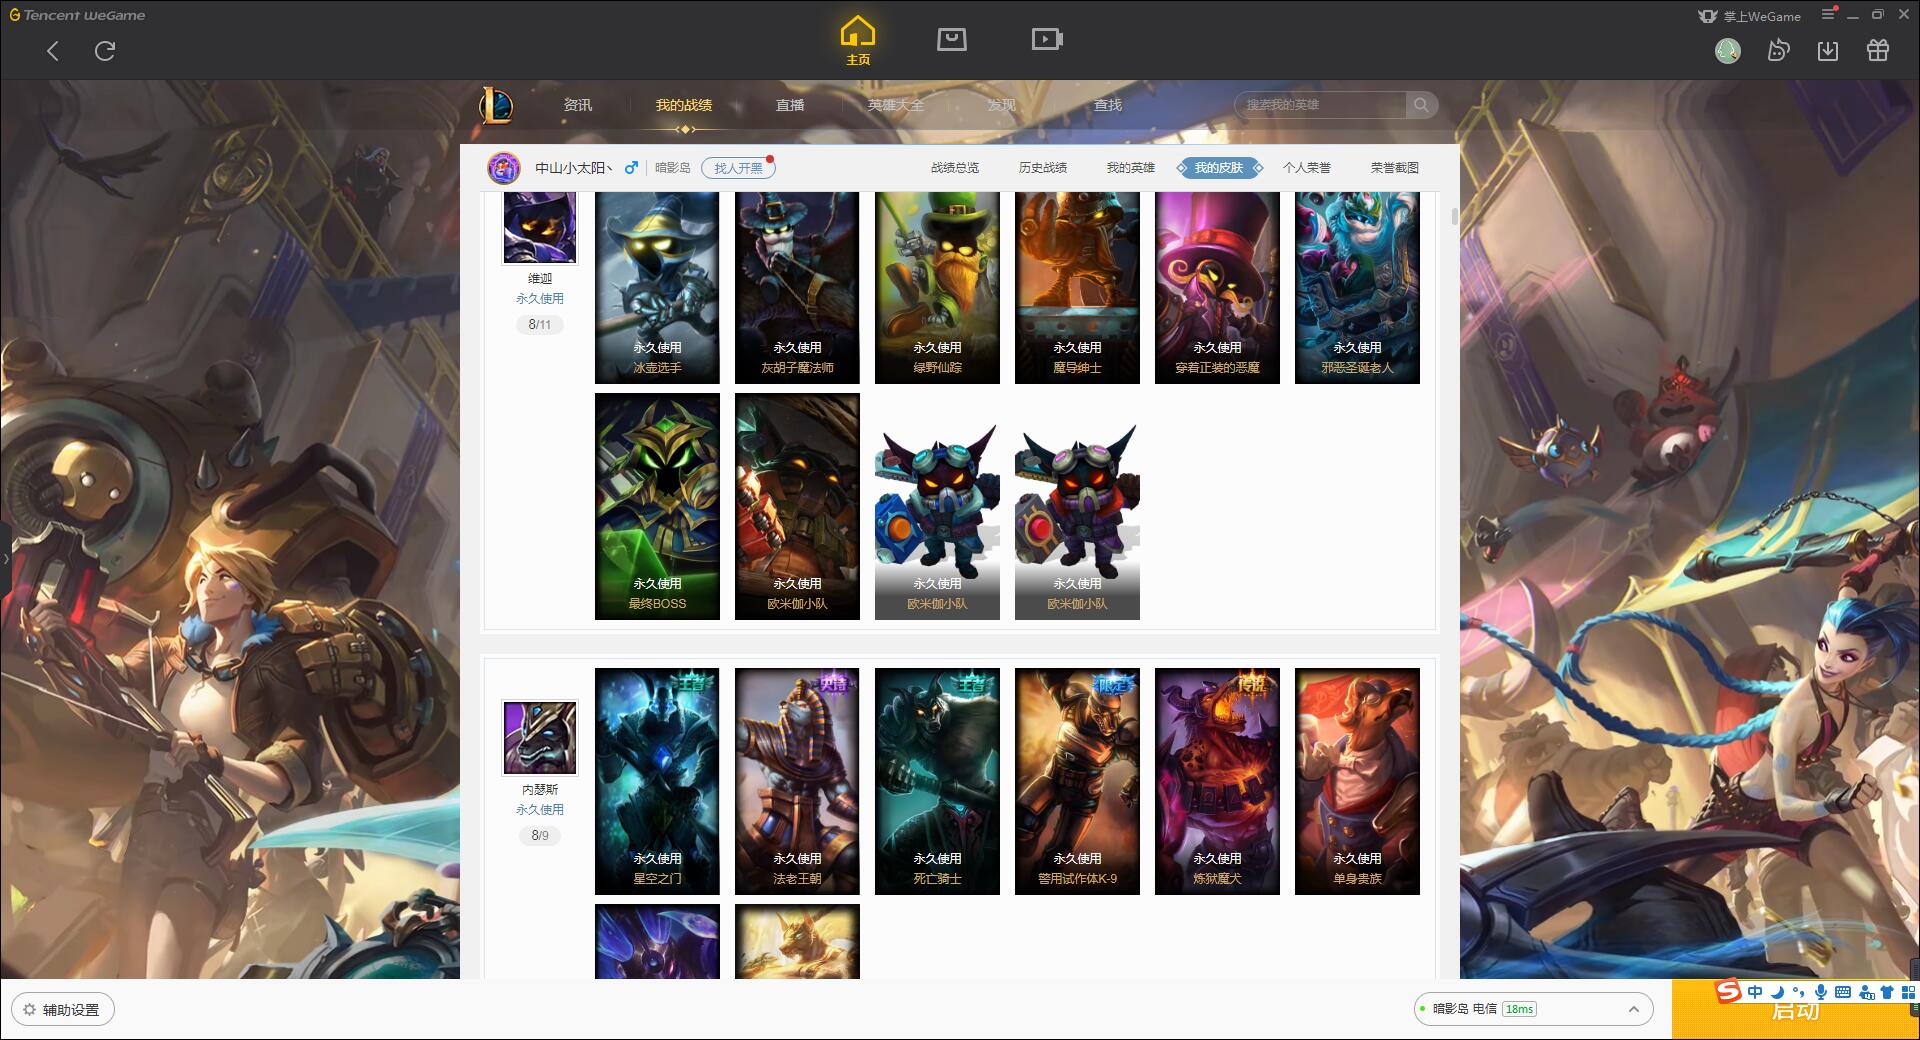Click the 内瑟斯 champion portrait
Image resolution: width=1920 pixels, height=1040 pixels.
pos(539,738)
